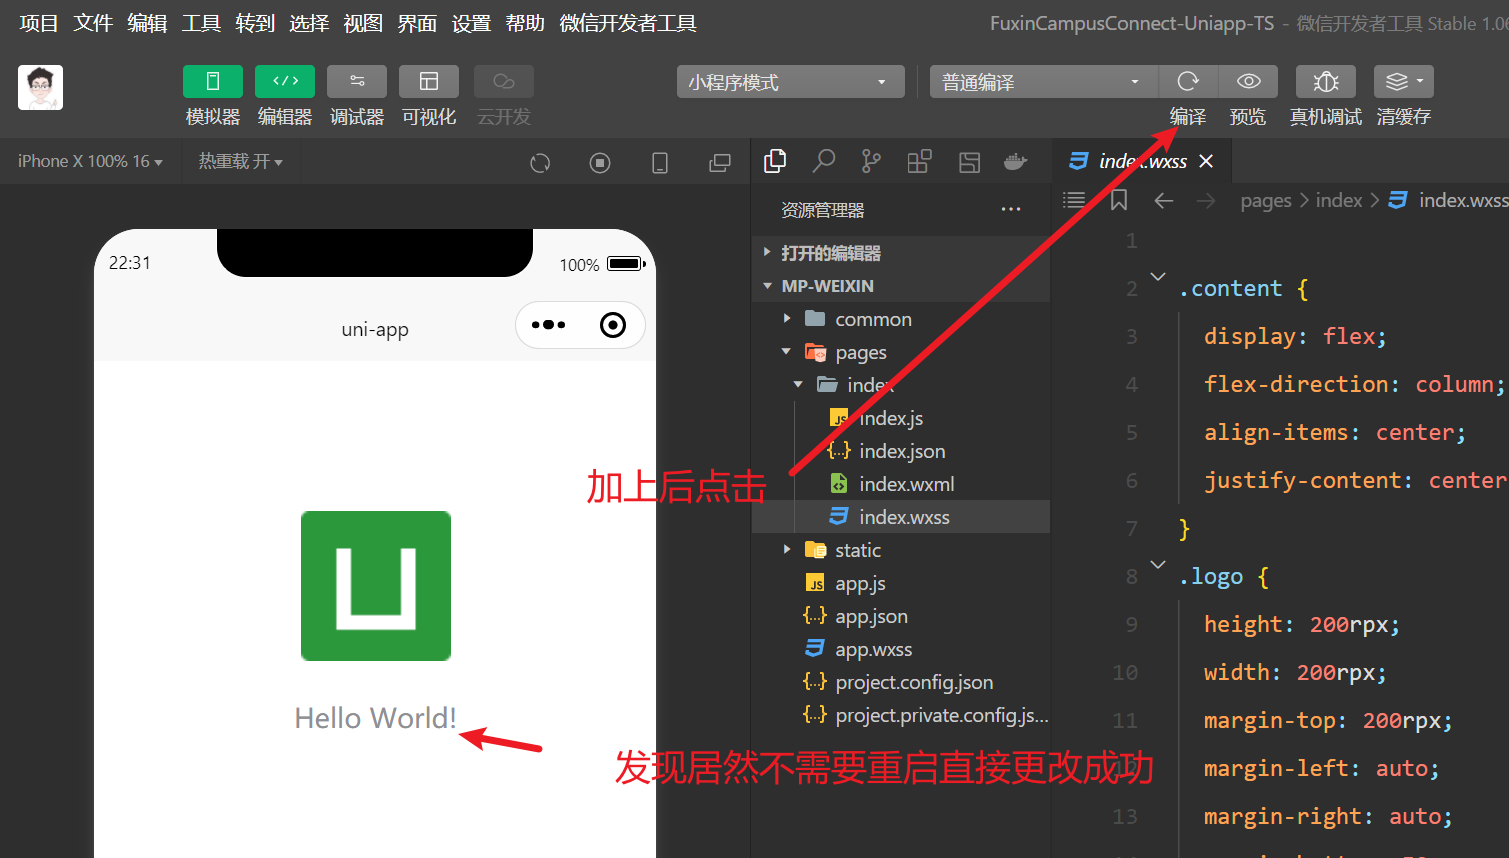The image size is (1509, 858).
Task: Open the extensions blocks icon
Action: pyautogui.click(x=919, y=161)
